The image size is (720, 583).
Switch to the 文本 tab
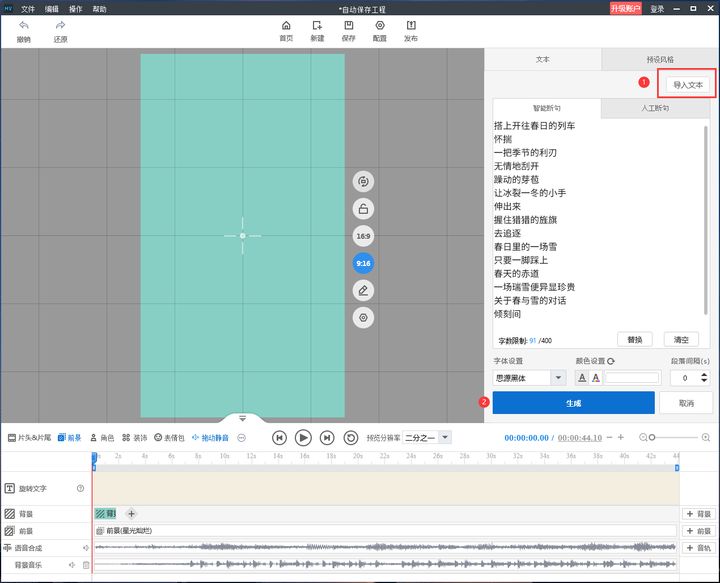pos(543,59)
